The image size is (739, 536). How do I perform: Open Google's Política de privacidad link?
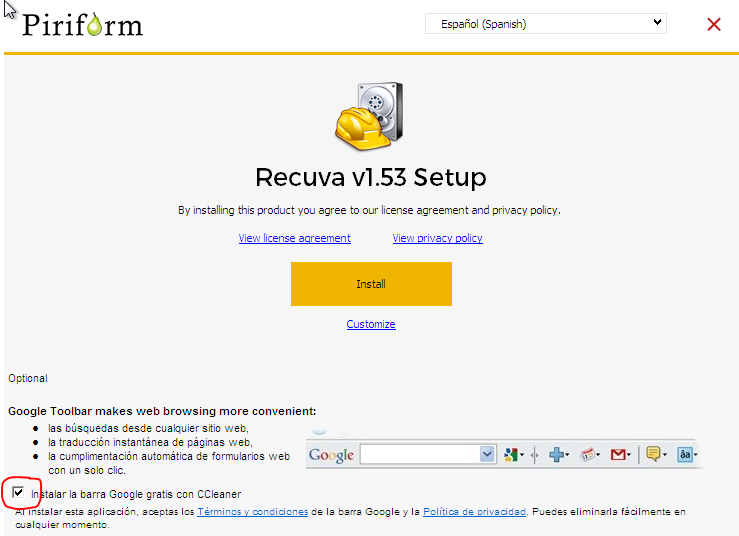[x=474, y=512]
